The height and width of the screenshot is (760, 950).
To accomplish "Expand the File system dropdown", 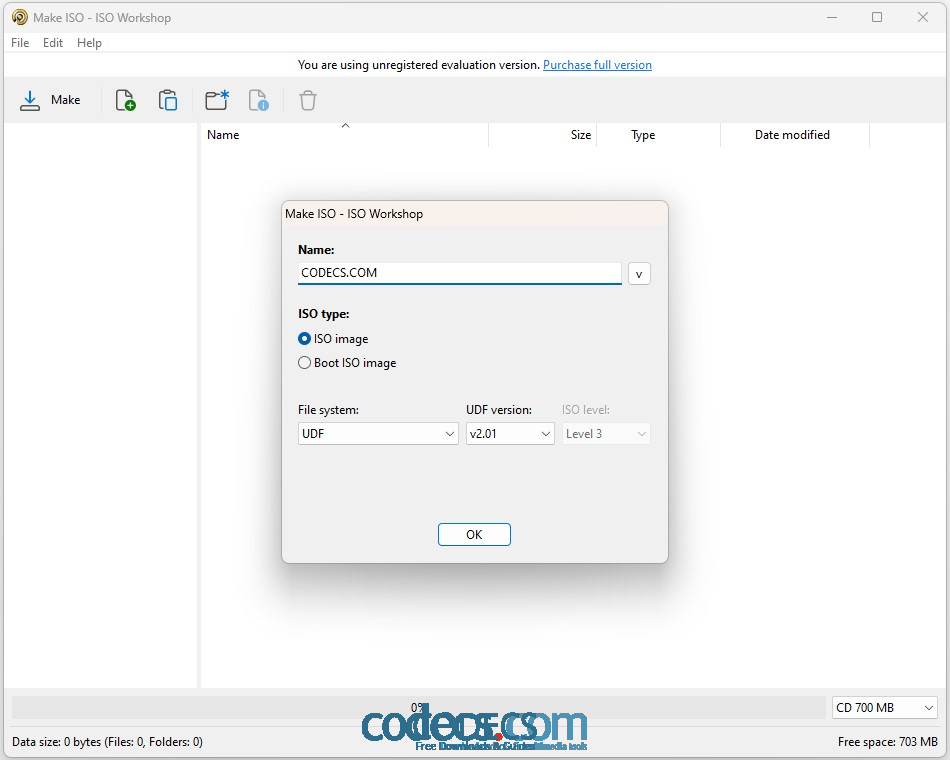I will click(378, 434).
